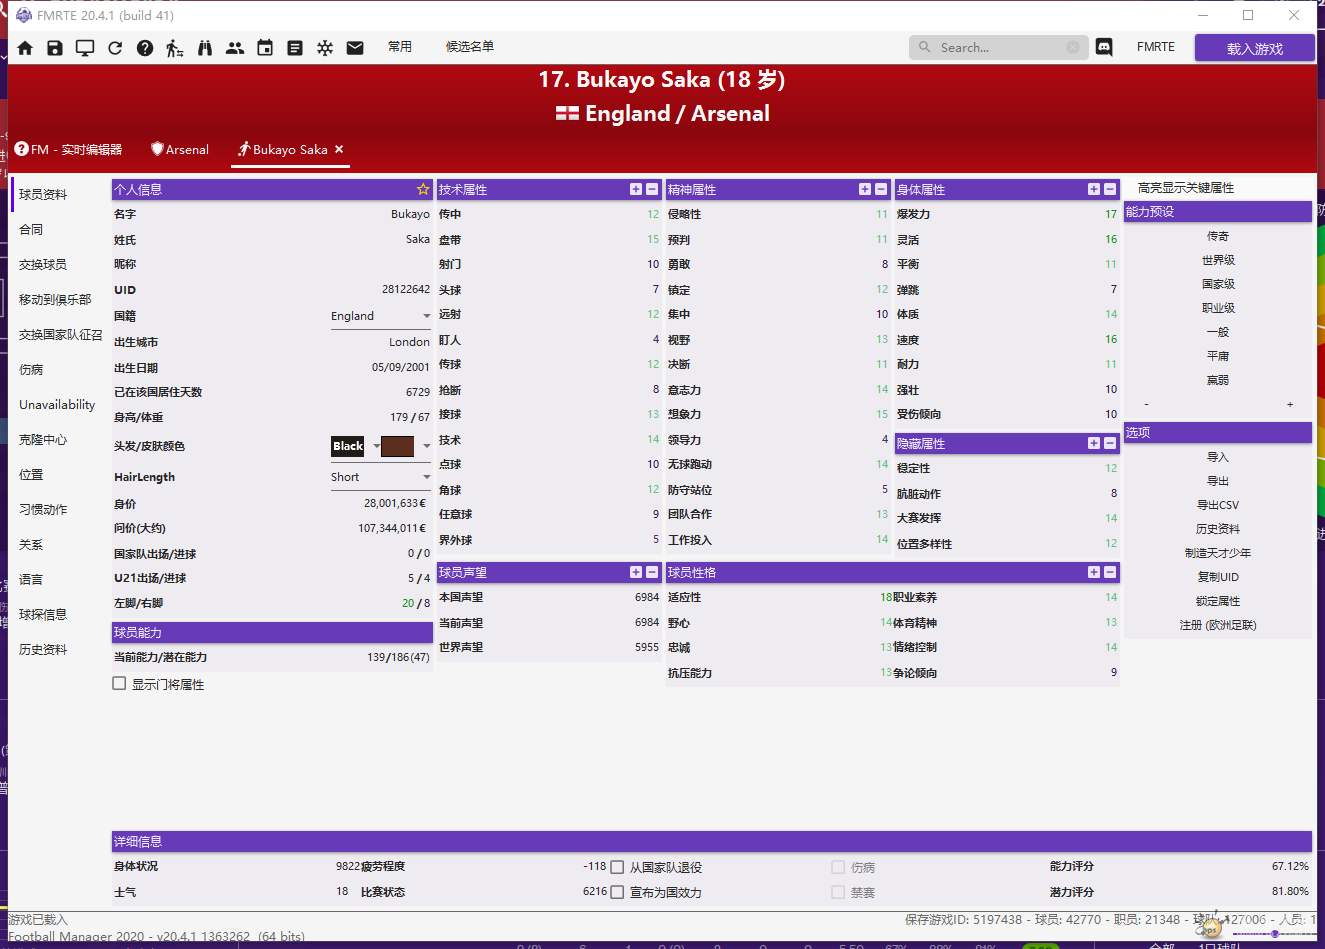Viewport: 1325px width, 949px height.
Task: Click the Refresh arrow icon in toolbar
Action: [115, 48]
